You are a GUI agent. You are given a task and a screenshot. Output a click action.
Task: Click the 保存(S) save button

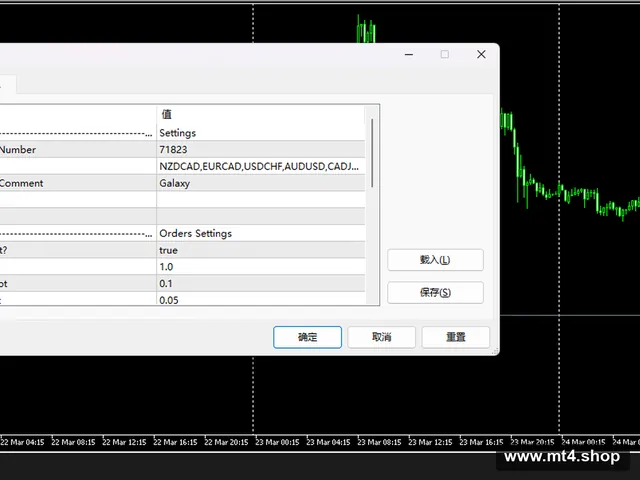point(435,292)
